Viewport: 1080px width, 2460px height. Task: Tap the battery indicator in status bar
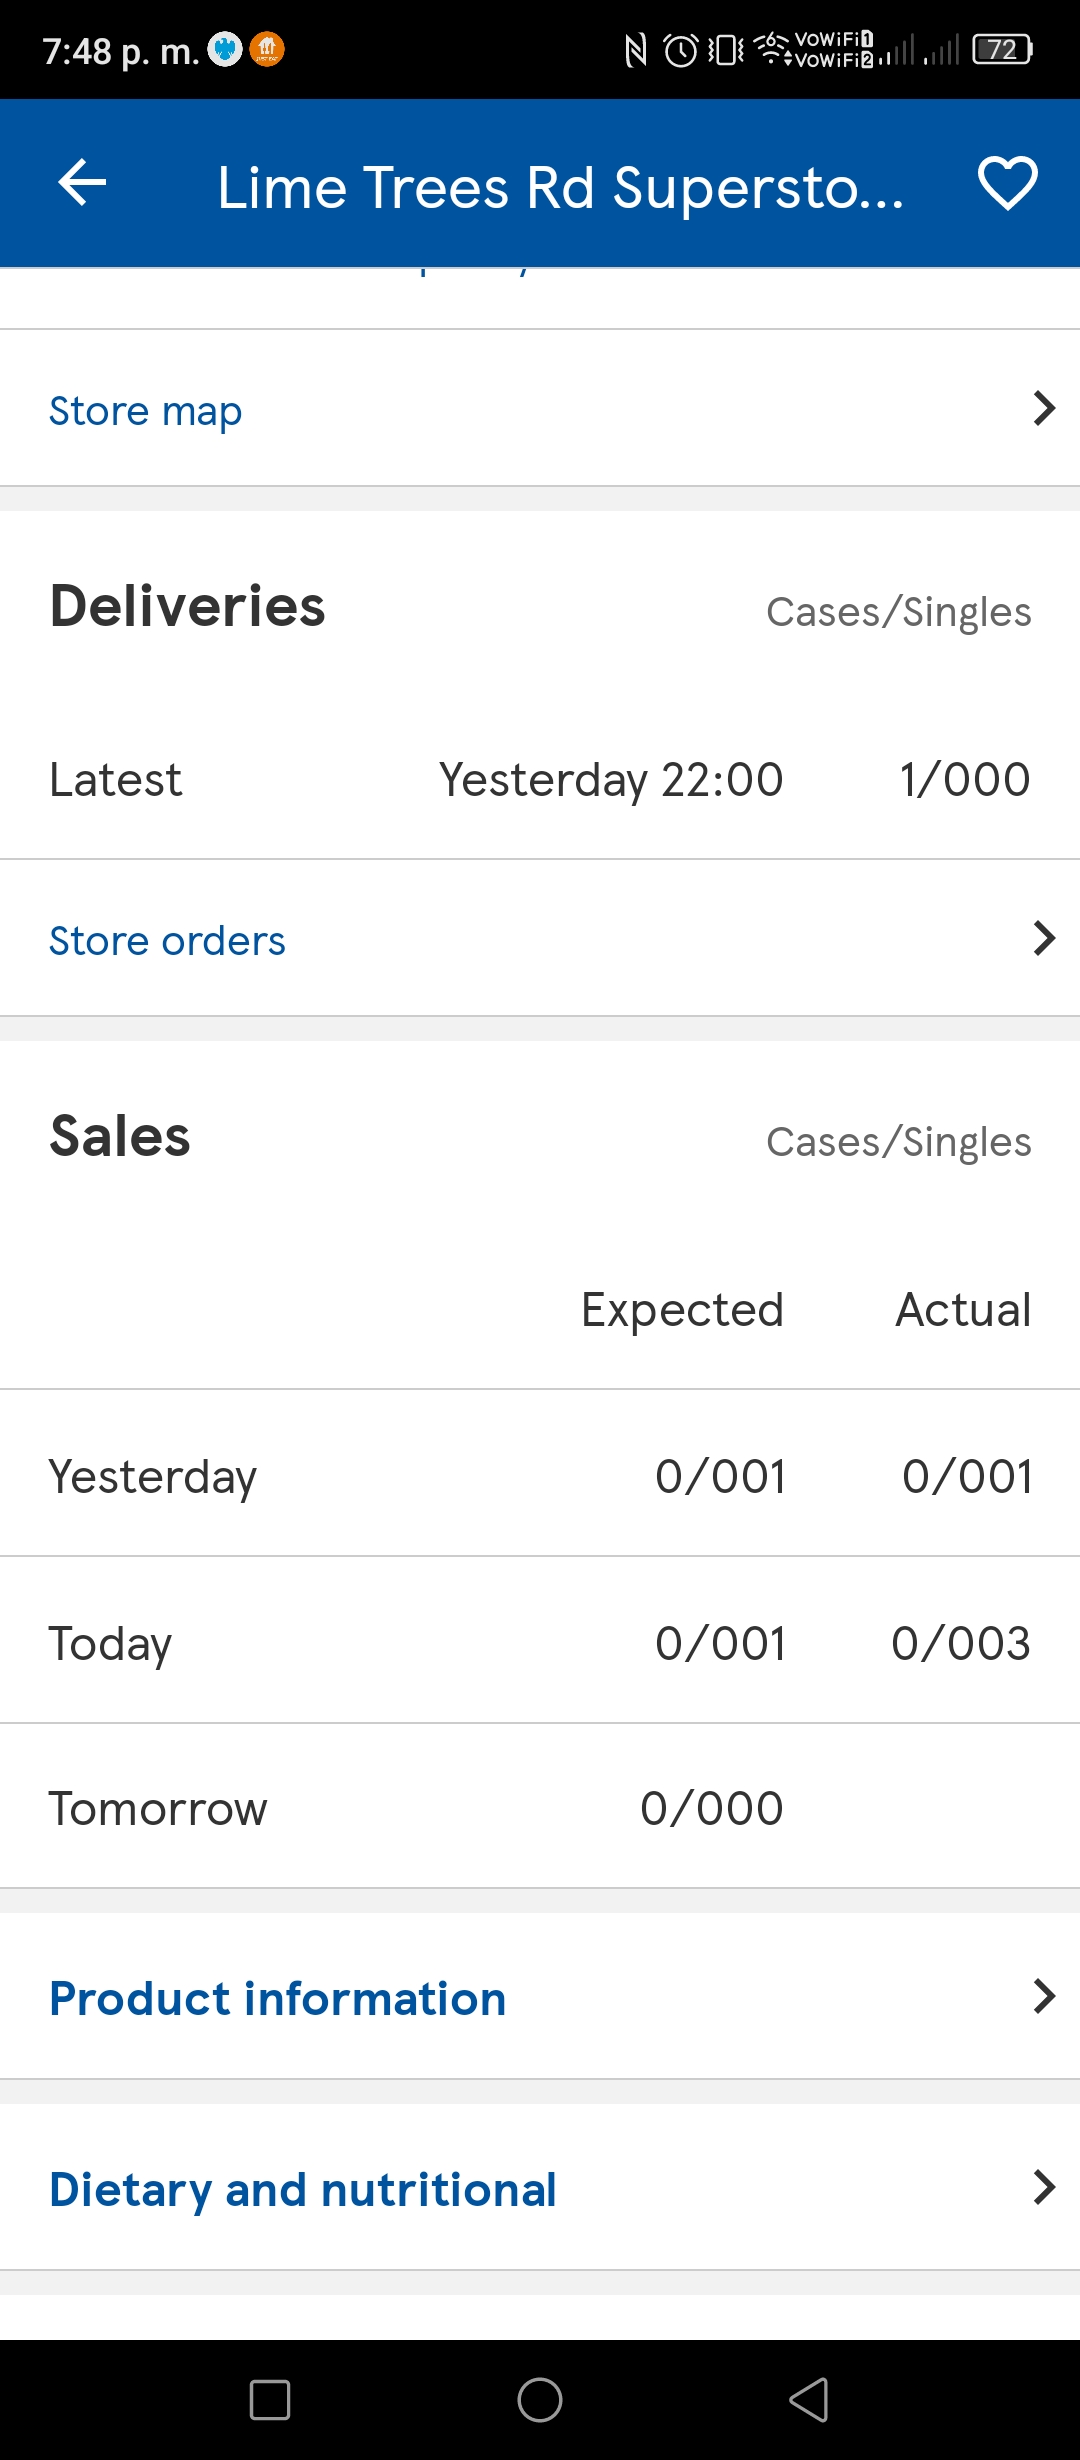click(x=1003, y=49)
